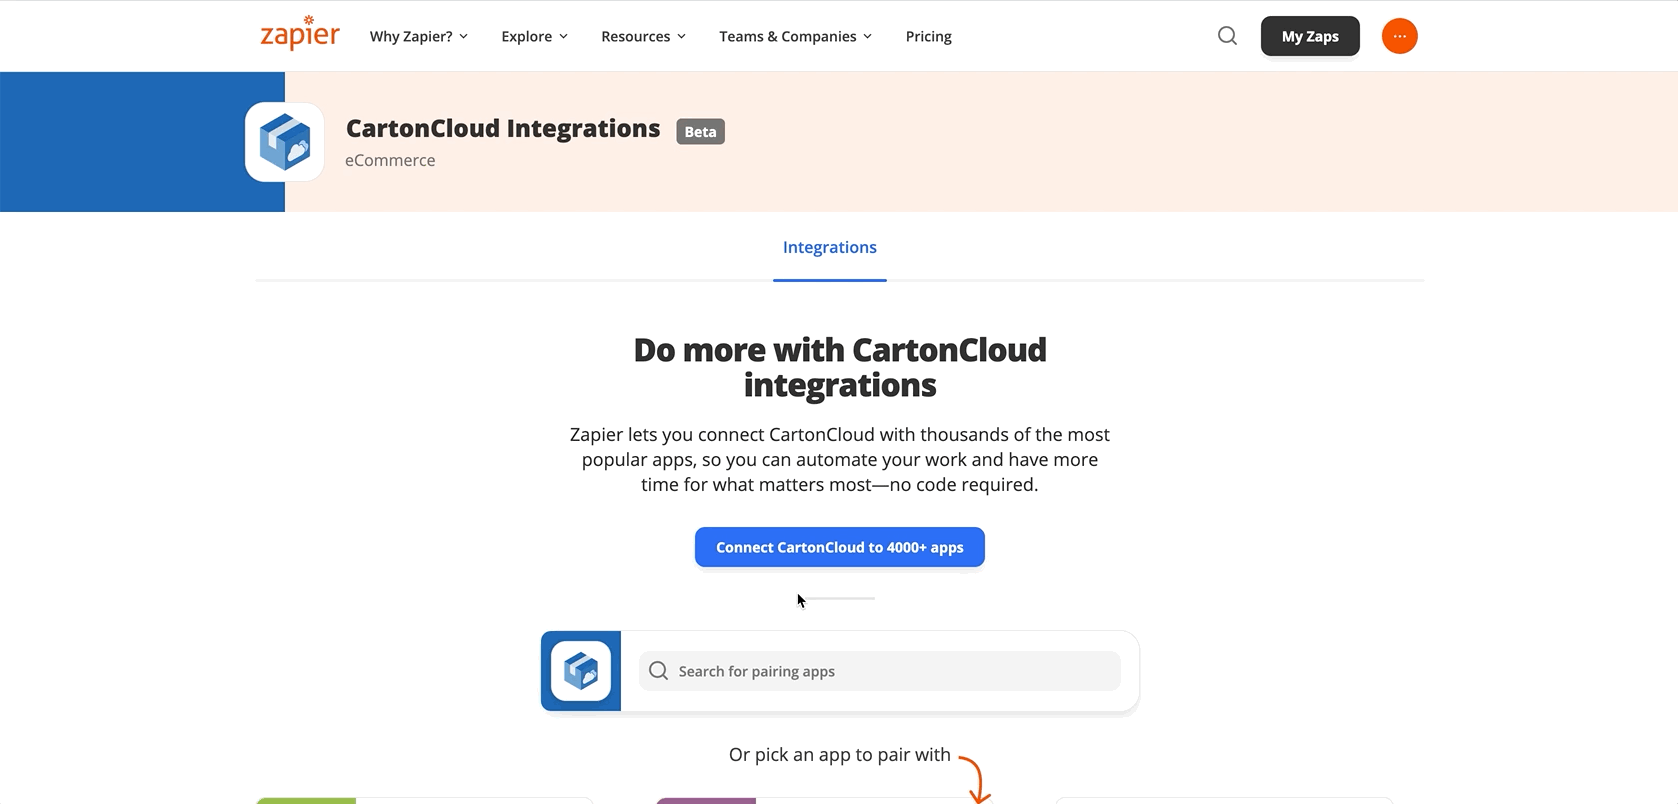Image resolution: width=1678 pixels, height=804 pixels.
Task: Click the Beta badge
Action: pos(700,132)
